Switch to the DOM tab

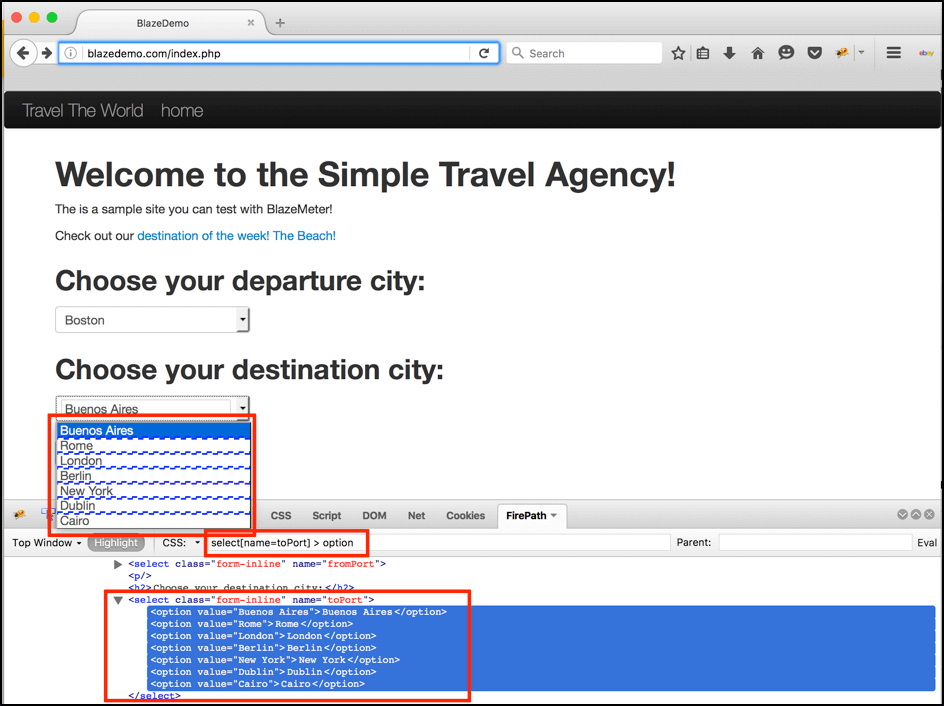(374, 516)
